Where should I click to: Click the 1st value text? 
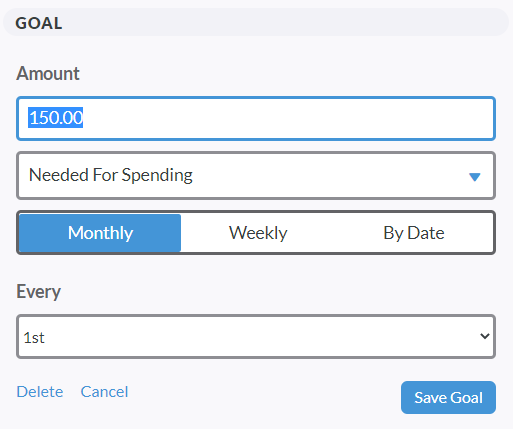34,338
